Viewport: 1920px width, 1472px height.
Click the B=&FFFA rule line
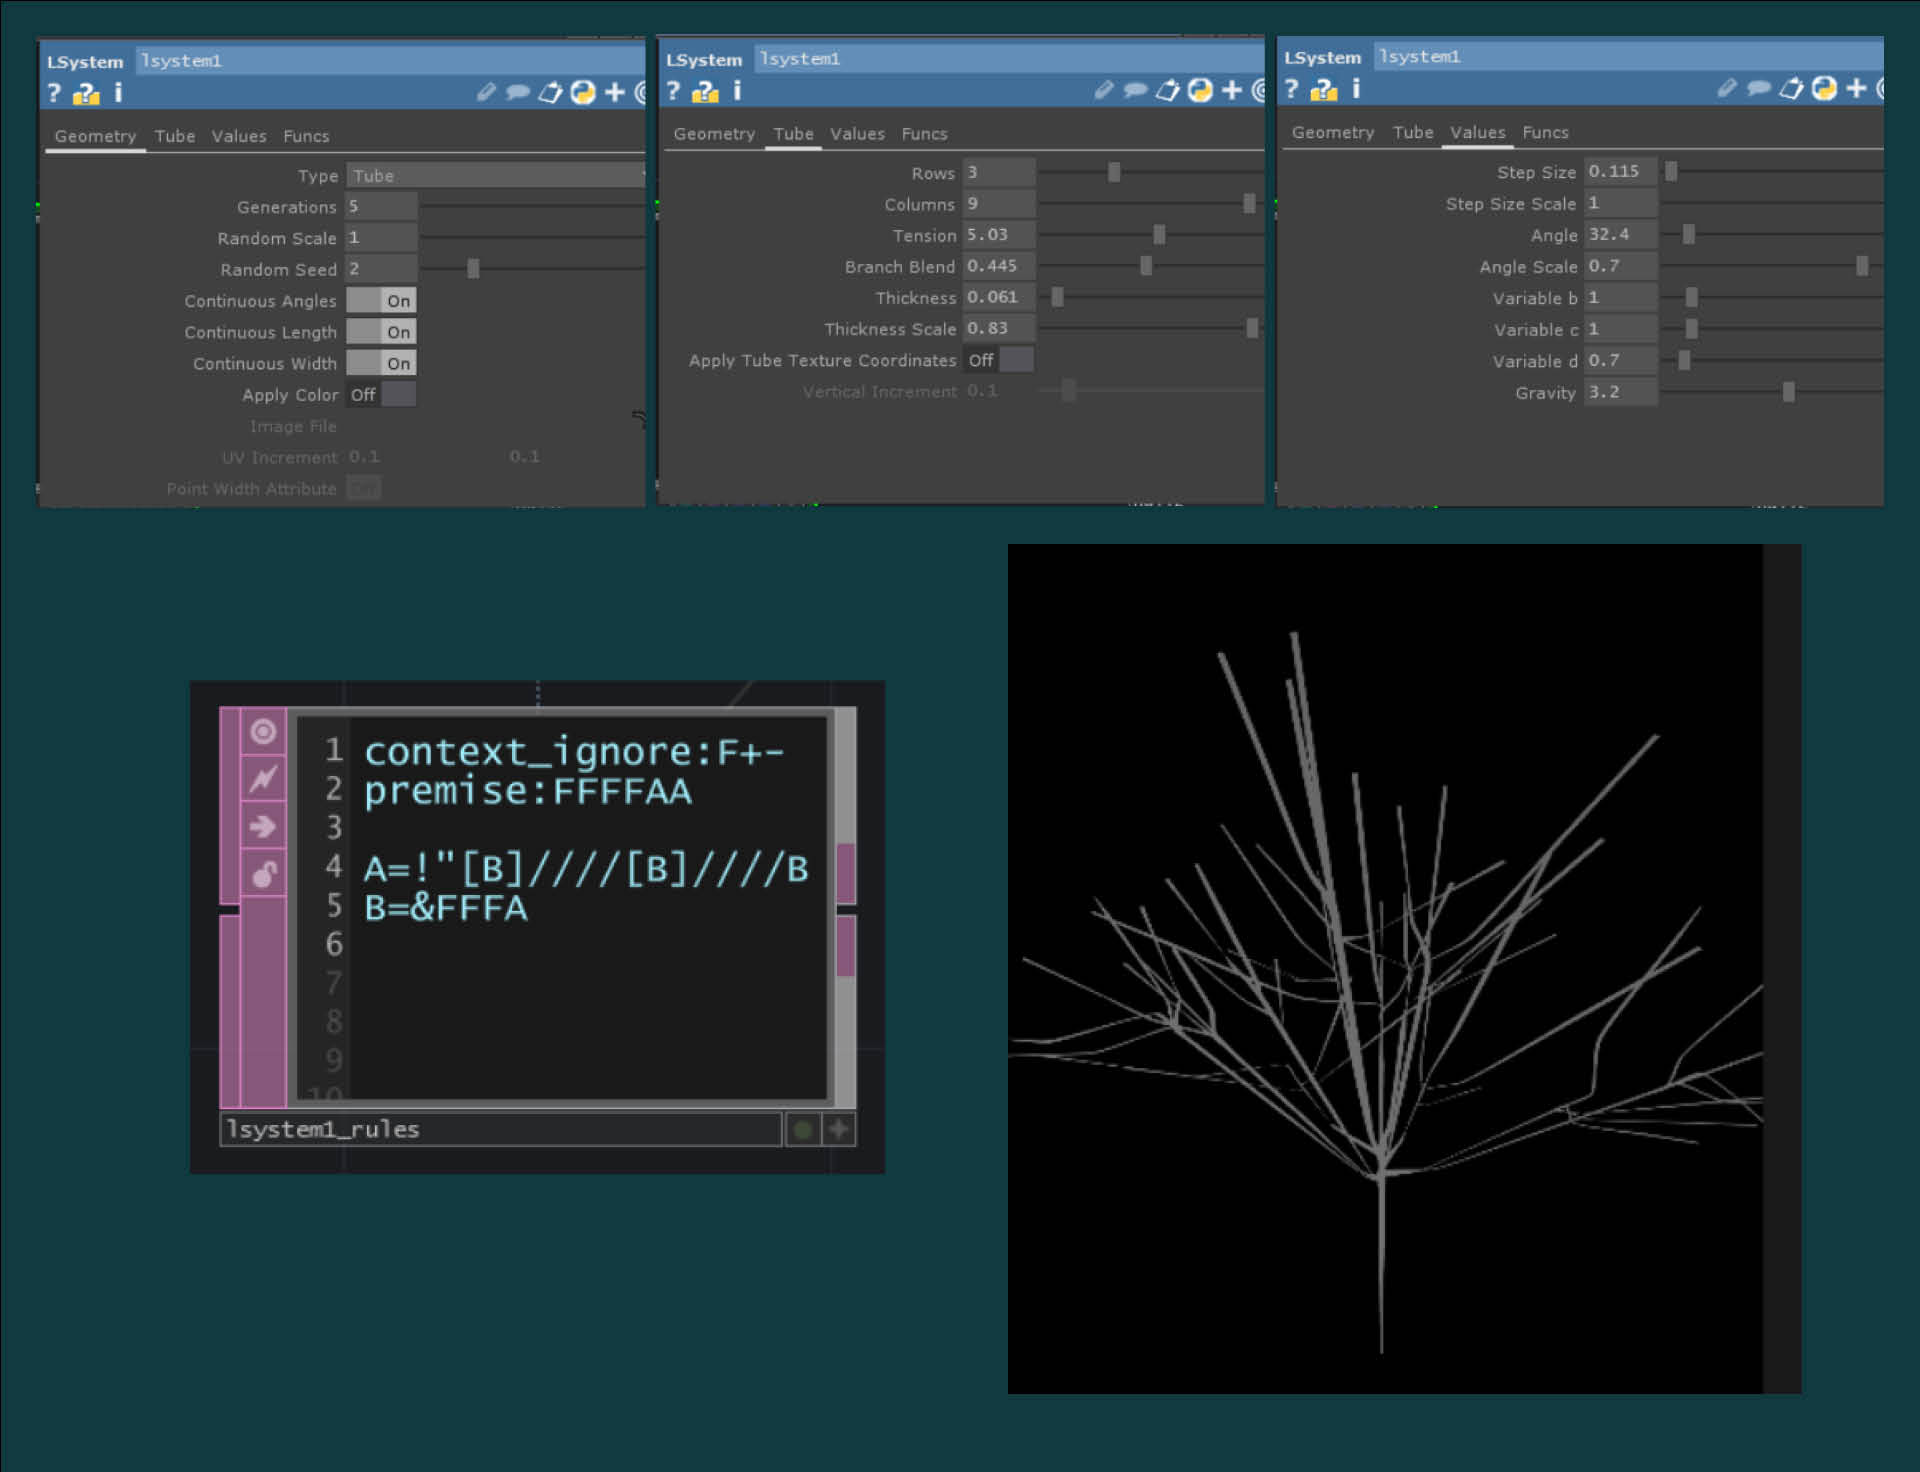446,908
